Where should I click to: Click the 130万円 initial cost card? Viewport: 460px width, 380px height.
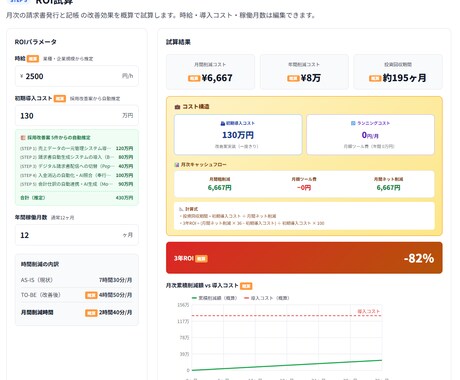pyautogui.click(x=238, y=135)
